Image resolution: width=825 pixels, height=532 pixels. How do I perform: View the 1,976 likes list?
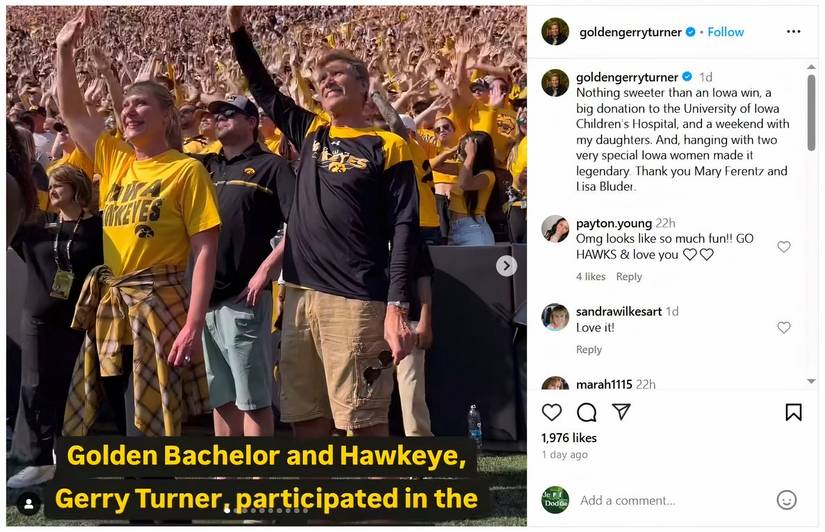(x=569, y=438)
